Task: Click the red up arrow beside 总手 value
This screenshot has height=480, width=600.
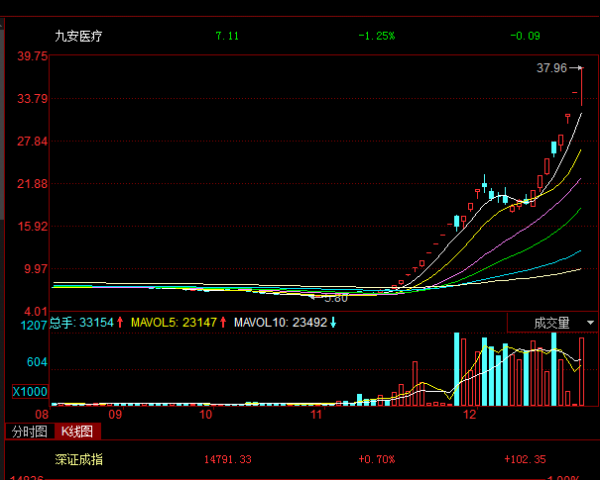Action: point(121,322)
